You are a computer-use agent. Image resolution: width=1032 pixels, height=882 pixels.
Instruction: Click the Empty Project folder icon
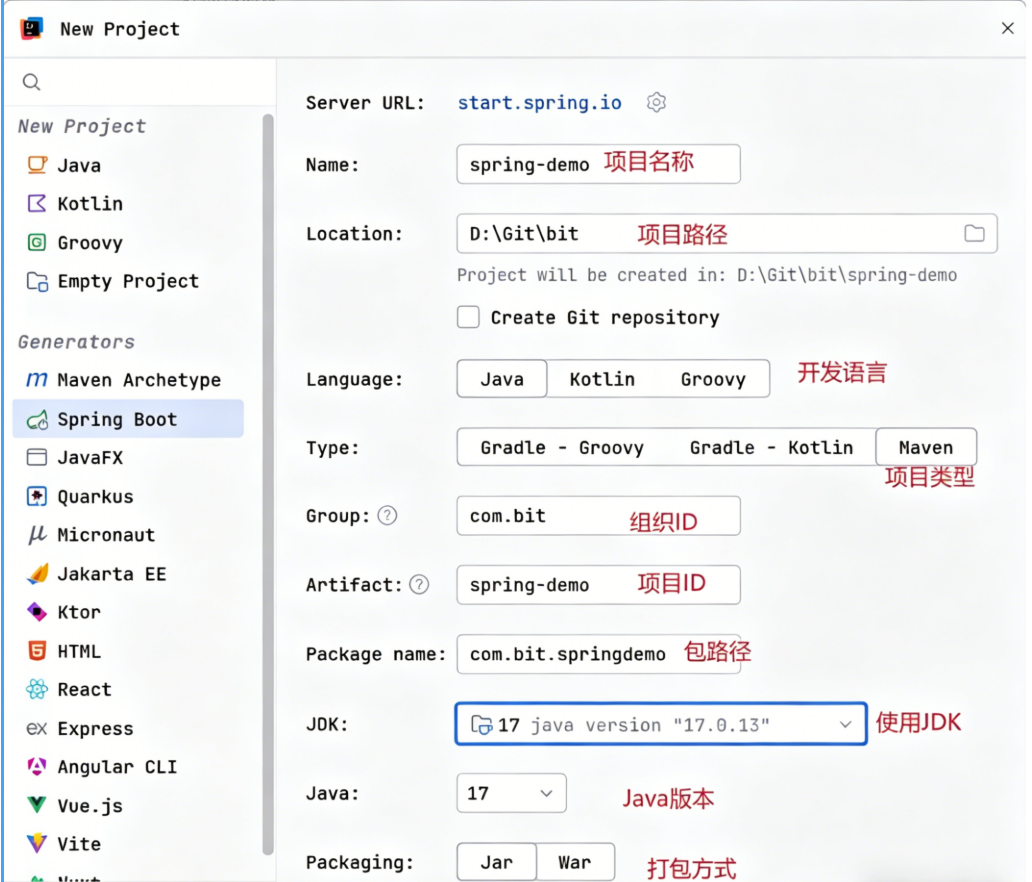click(37, 281)
